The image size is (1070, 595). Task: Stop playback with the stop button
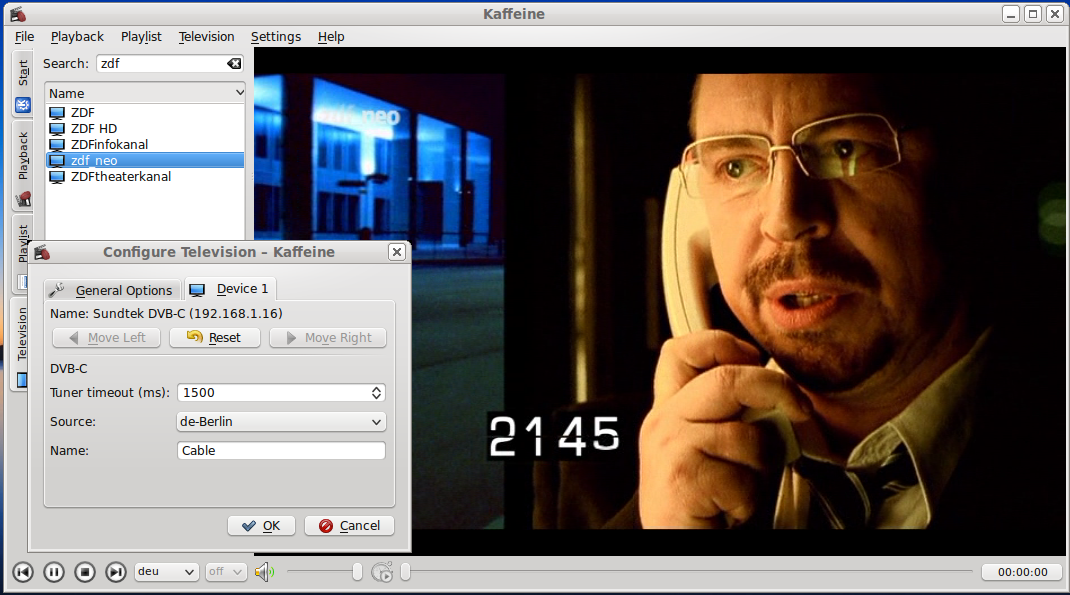tap(85, 572)
